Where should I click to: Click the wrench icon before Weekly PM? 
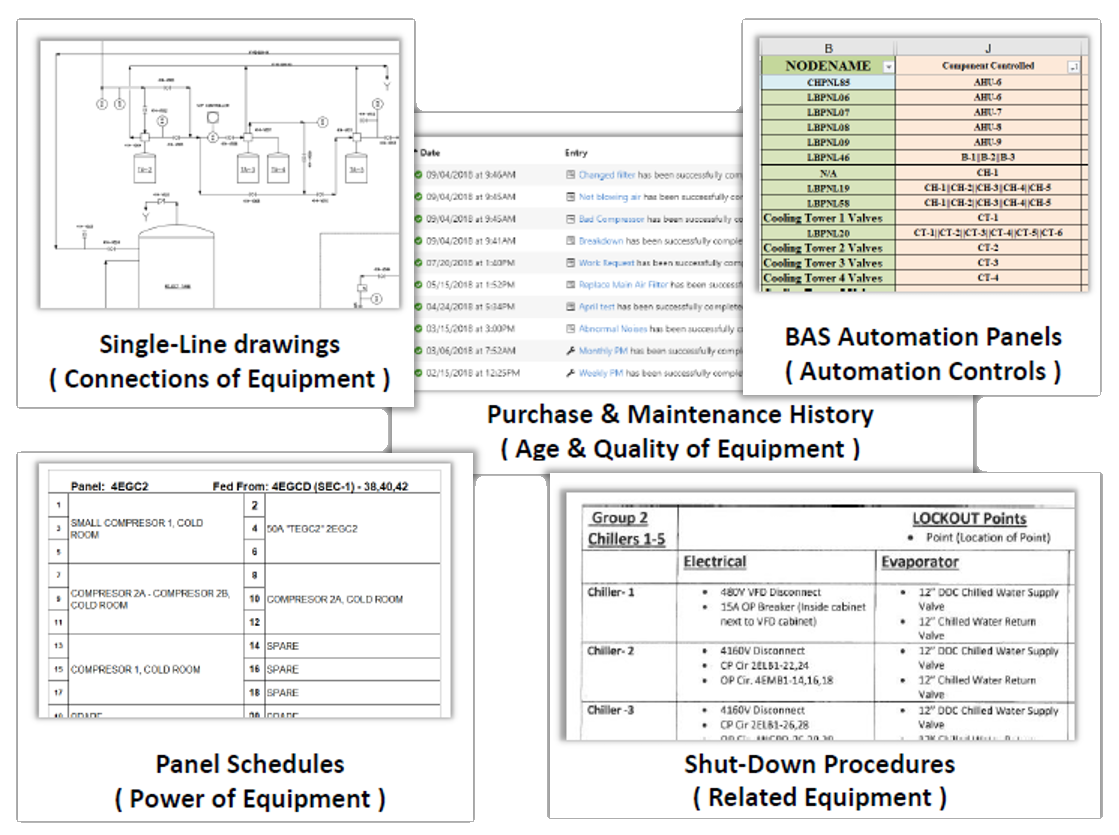pos(570,373)
